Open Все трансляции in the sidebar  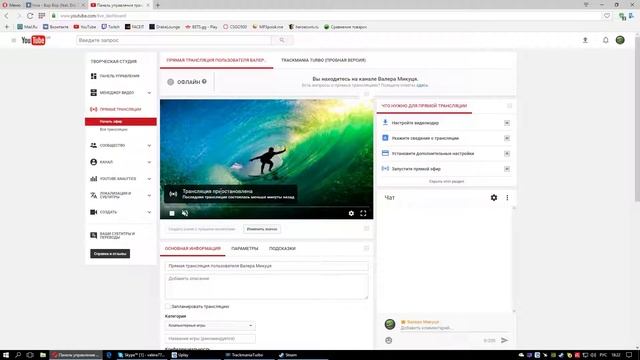click(x=113, y=129)
